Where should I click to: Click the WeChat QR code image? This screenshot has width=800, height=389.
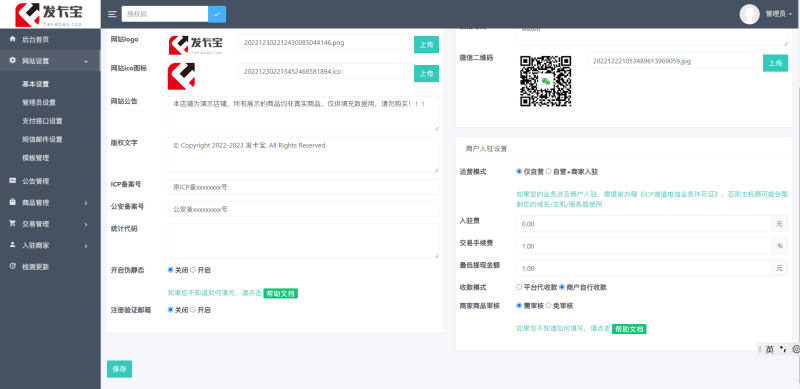point(545,81)
